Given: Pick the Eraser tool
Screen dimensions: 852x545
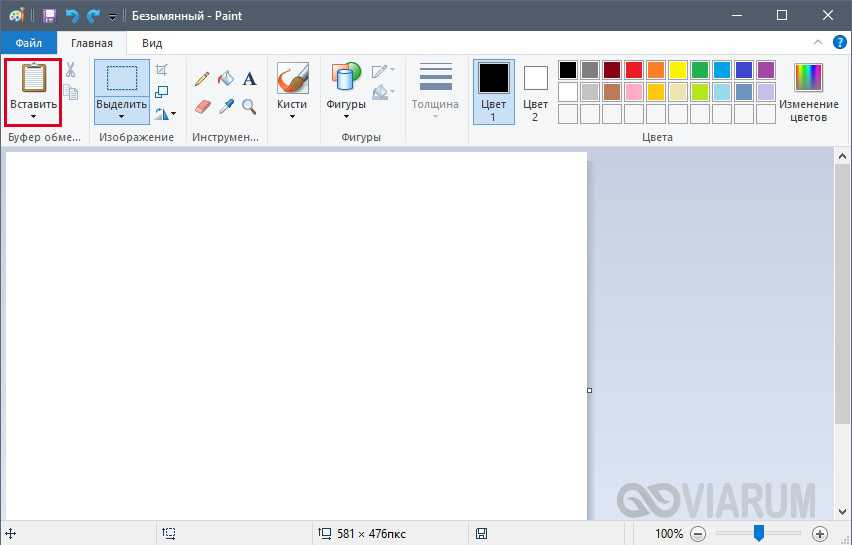Looking at the screenshot, I should click(x=202, y=106).
